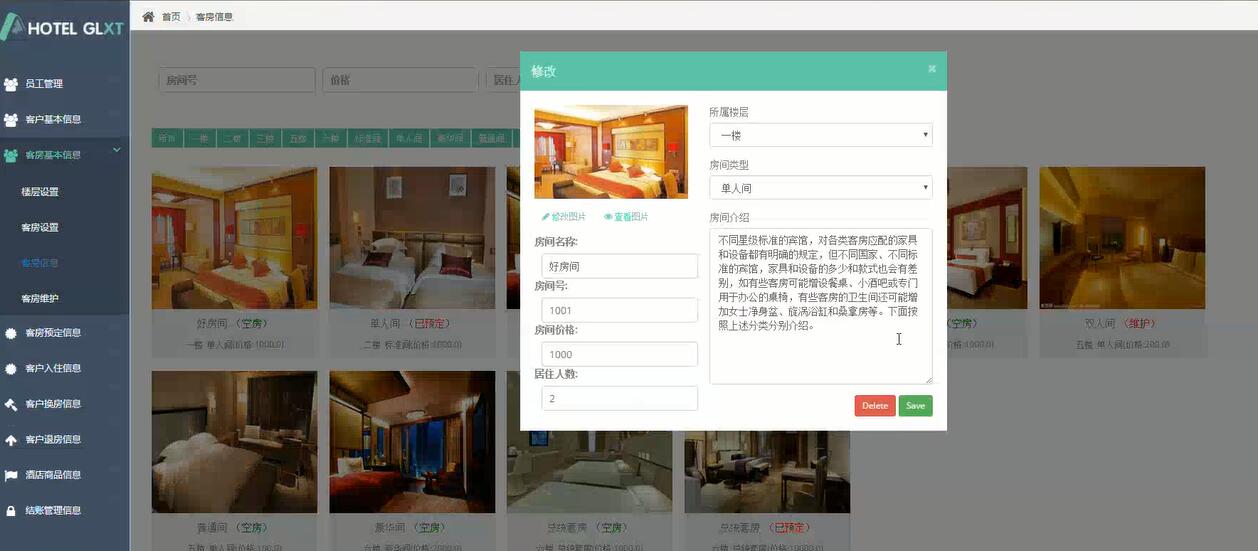Select 楼层设置 submenu item

(x=40, y=192)
